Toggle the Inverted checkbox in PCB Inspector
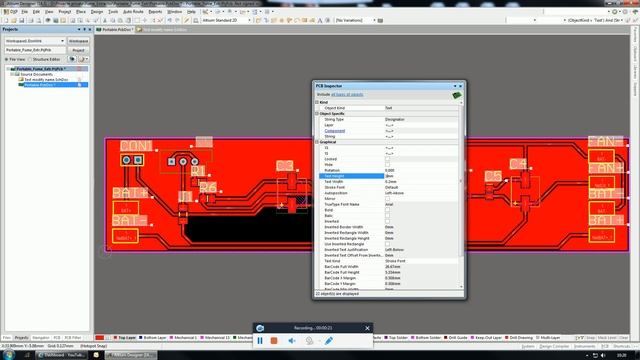The width and height of the screenshot is (640, 360). pos(387,221)
